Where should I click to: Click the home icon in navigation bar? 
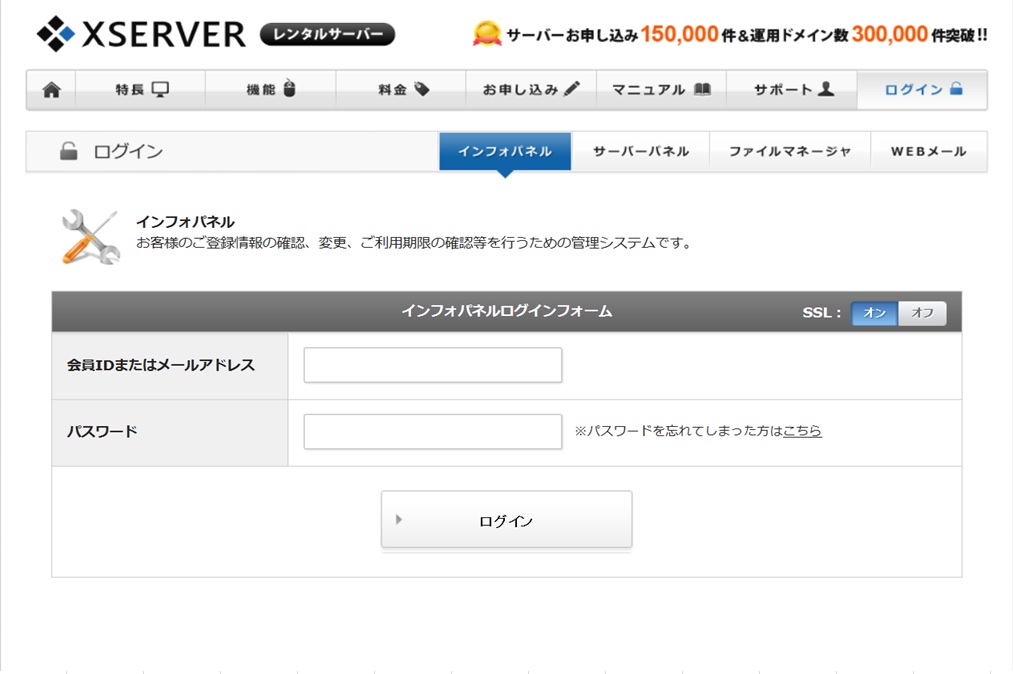(51, 90)
